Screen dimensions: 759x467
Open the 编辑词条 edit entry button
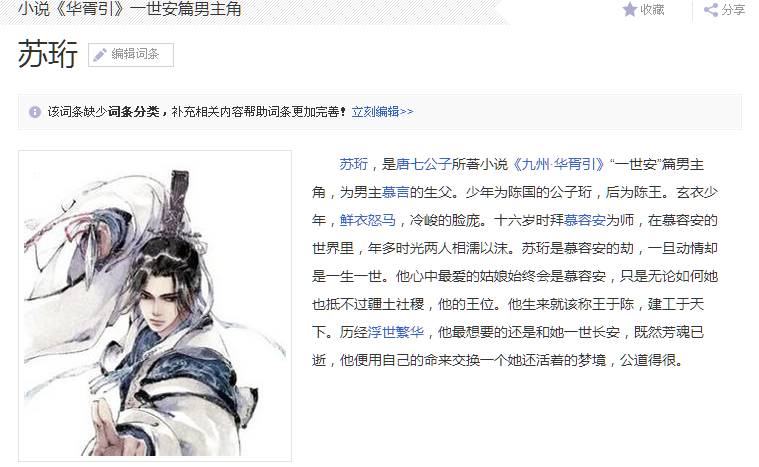[x=131, y=55]
